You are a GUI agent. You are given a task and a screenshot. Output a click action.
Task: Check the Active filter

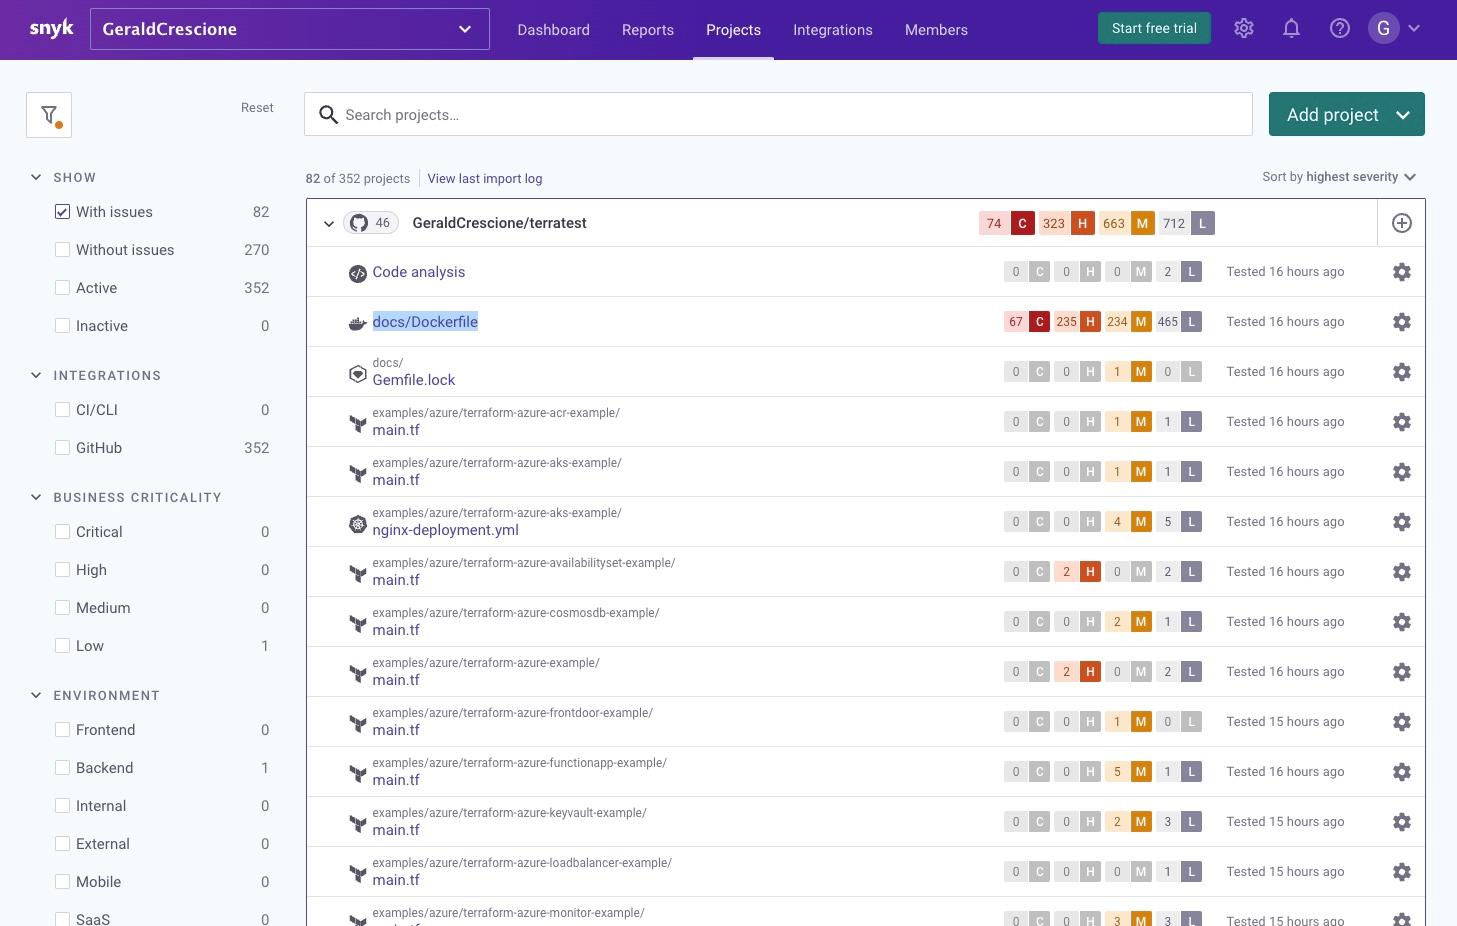pyautogui.click(x=62, y=288)
